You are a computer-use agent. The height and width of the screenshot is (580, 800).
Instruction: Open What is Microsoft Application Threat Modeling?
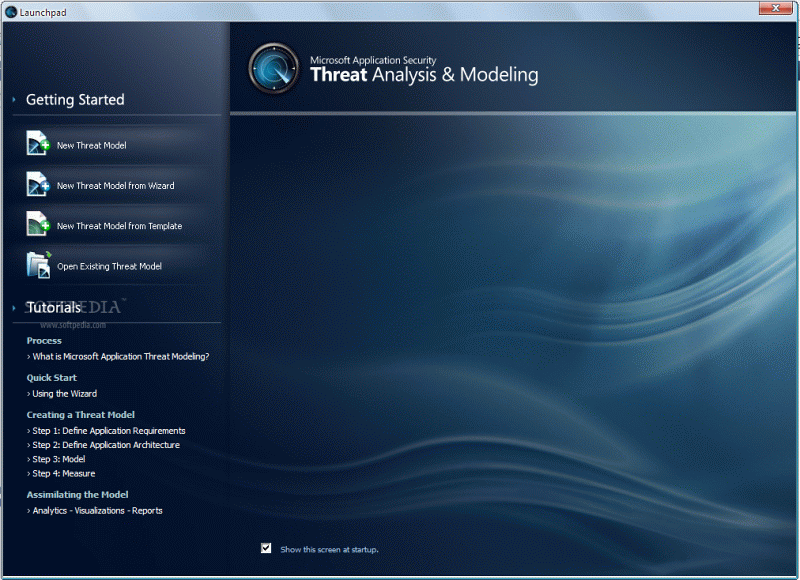pos(120,357)
